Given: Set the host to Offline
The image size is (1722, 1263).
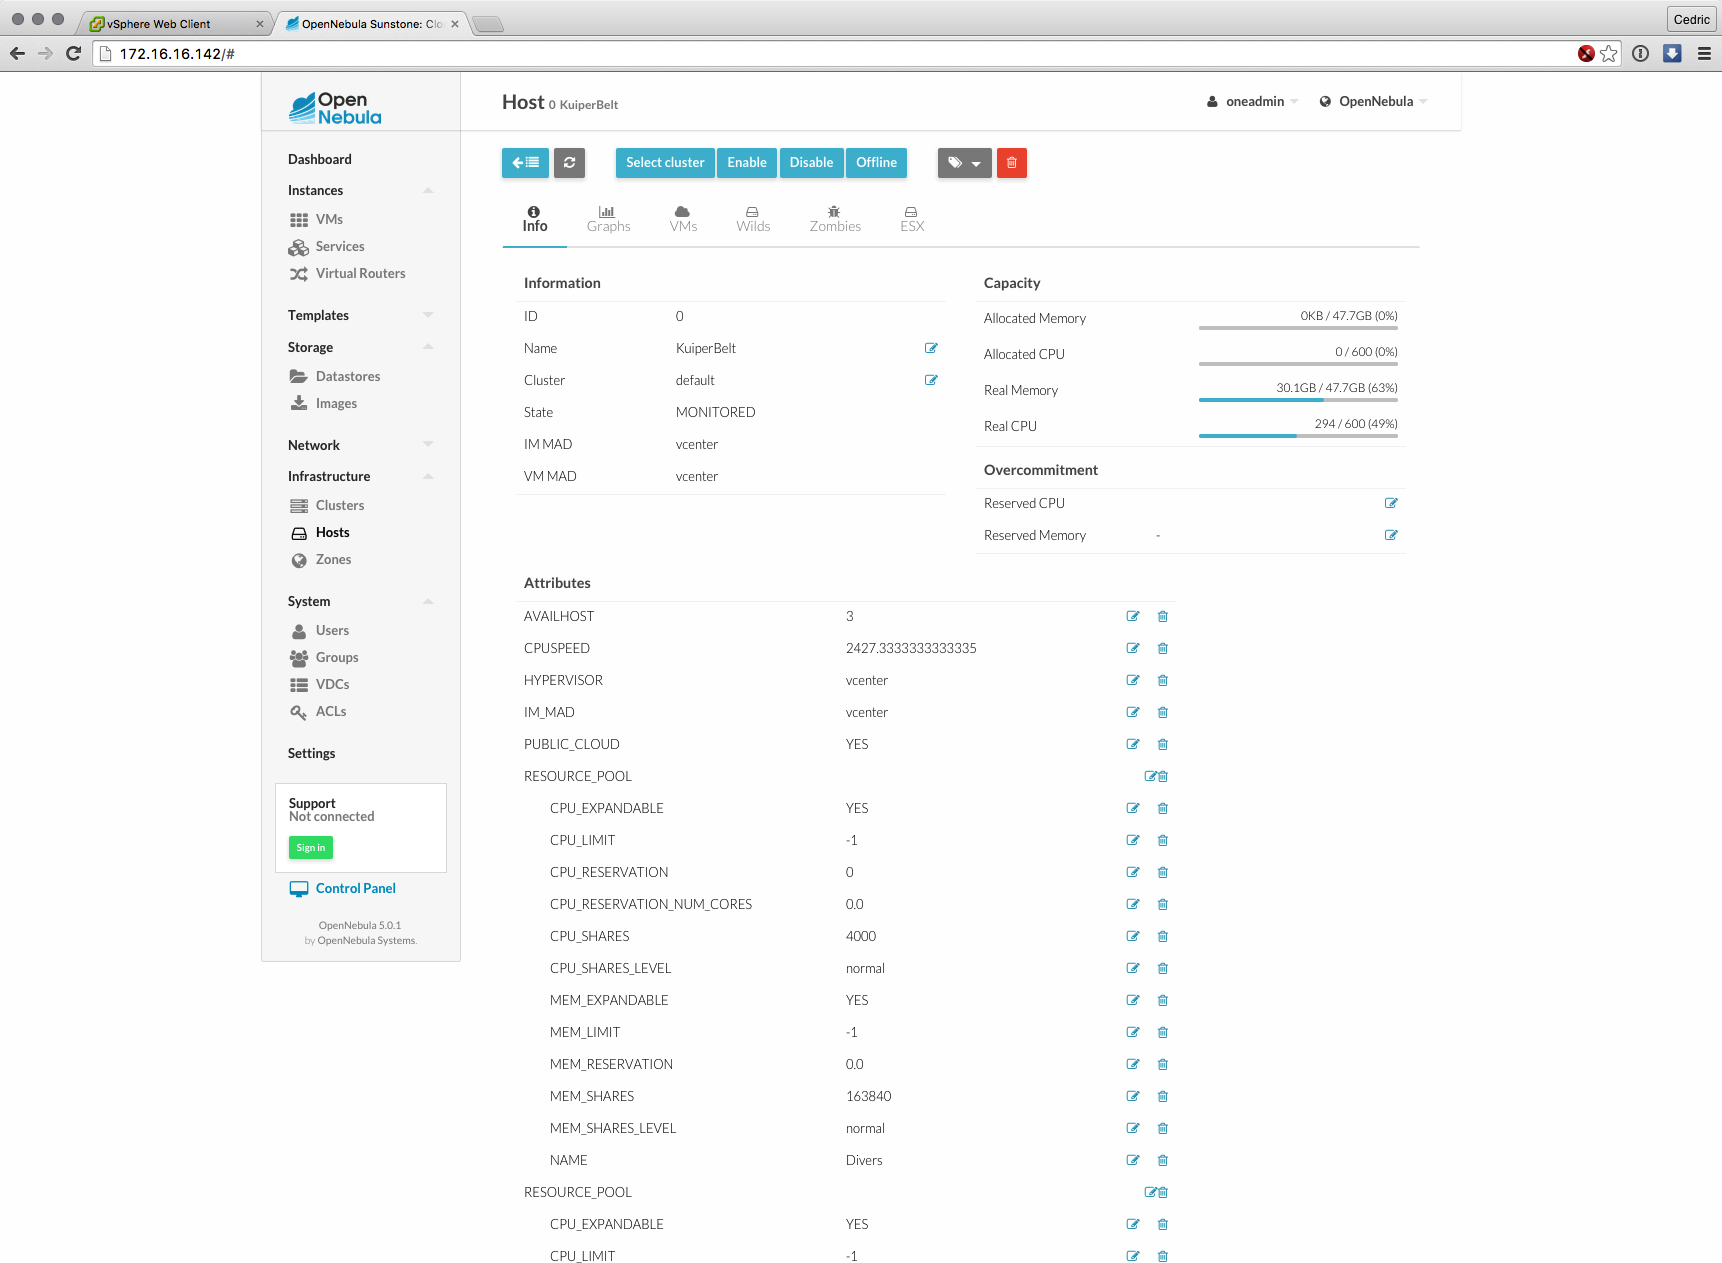Looking at the screenshot, I should pos(876,163).
